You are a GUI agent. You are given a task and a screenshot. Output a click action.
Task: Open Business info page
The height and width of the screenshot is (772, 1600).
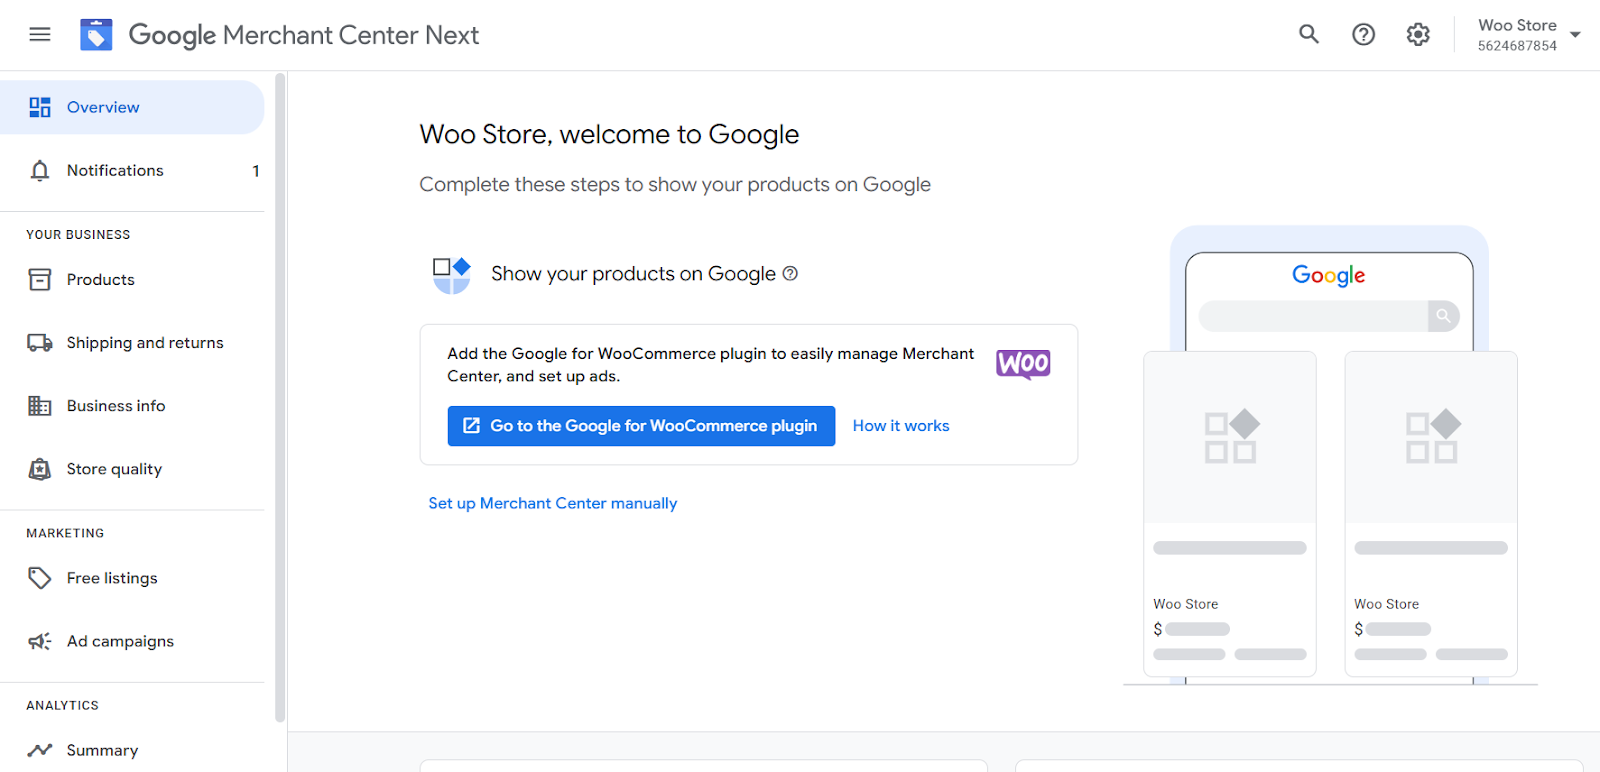(132, 406)
